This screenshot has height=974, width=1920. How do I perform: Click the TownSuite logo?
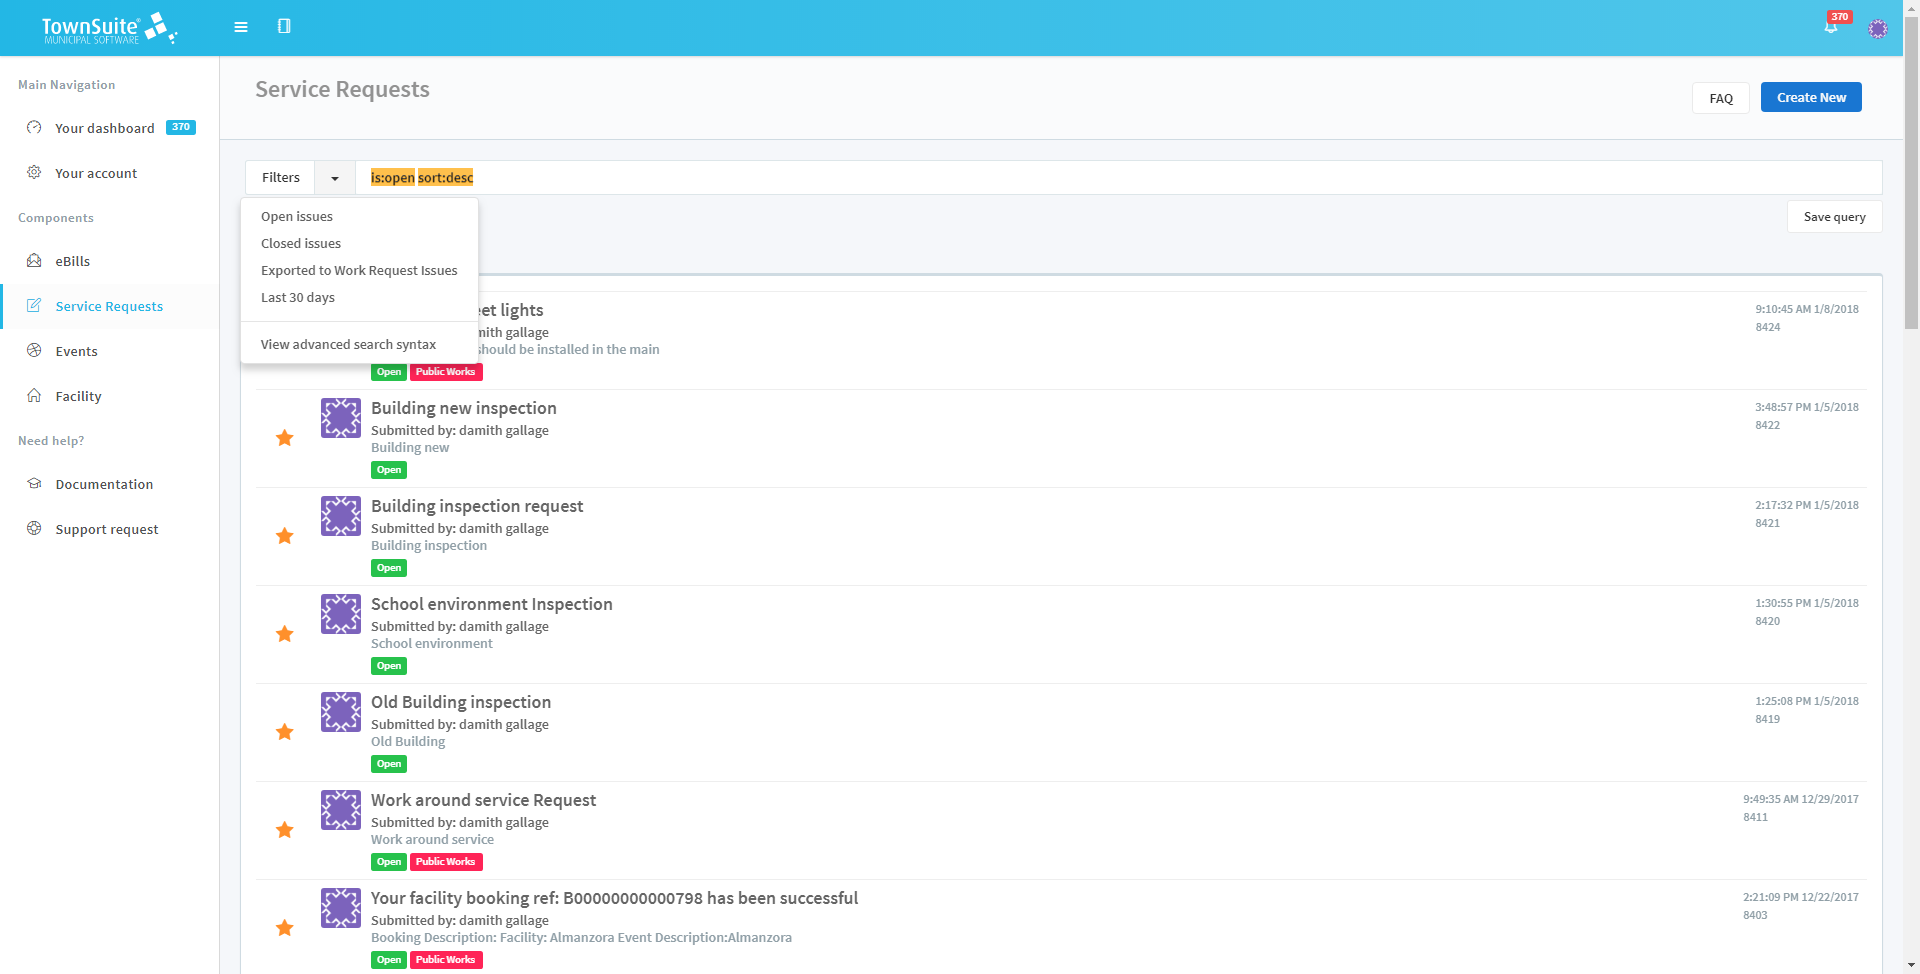109,28
